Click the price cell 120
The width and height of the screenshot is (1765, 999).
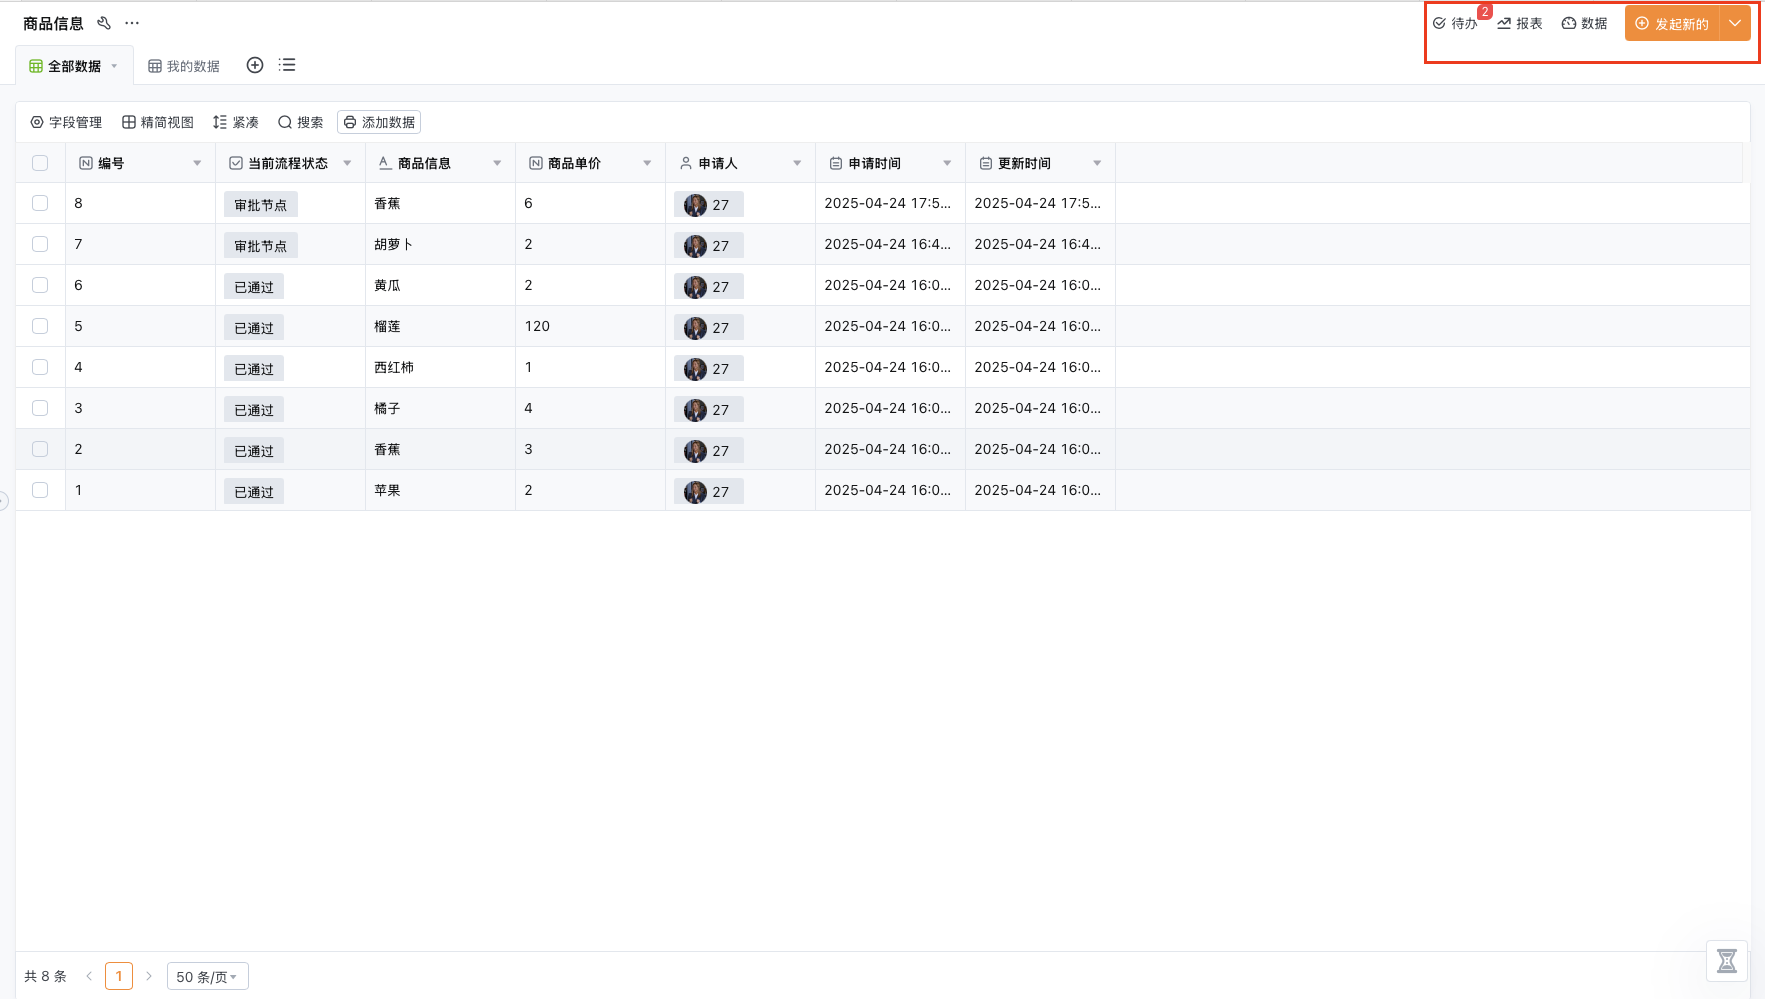click(x=590, y=326)
